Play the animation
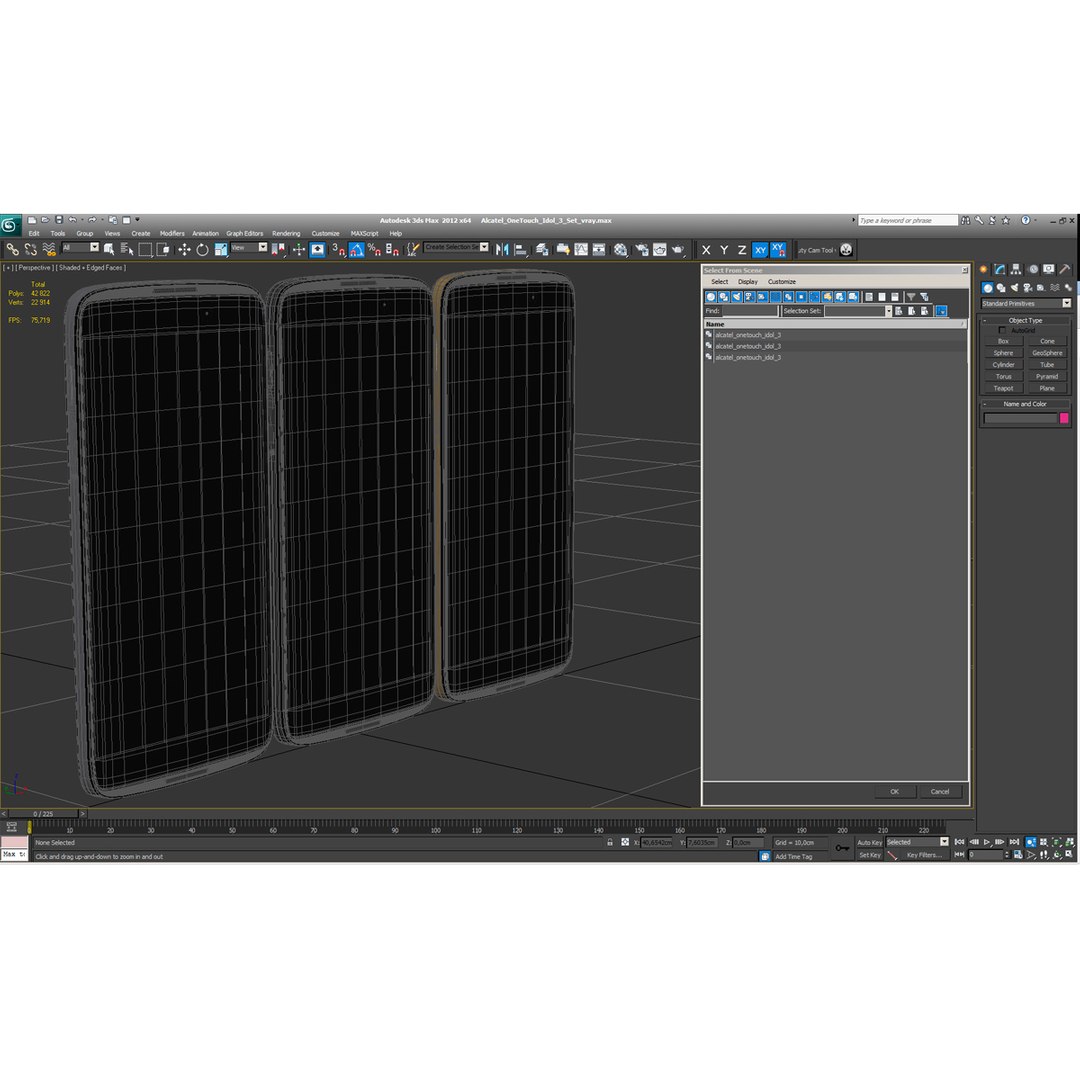1080x1080 pixels. [987, 842]
